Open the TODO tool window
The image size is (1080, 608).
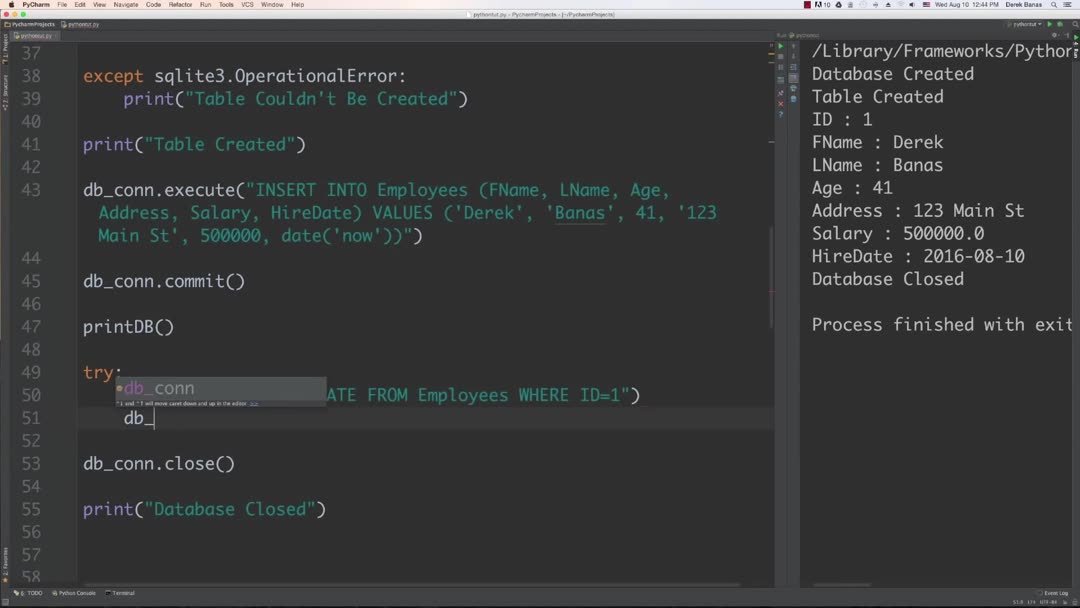tap(33, 592)
